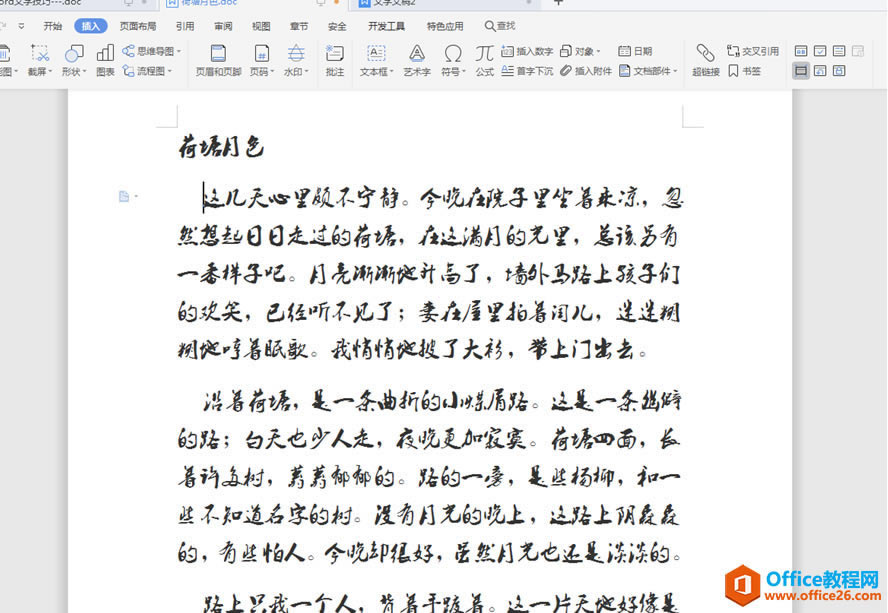Open the 引用 tab
The image size is (888, 613).
point(185,26)
